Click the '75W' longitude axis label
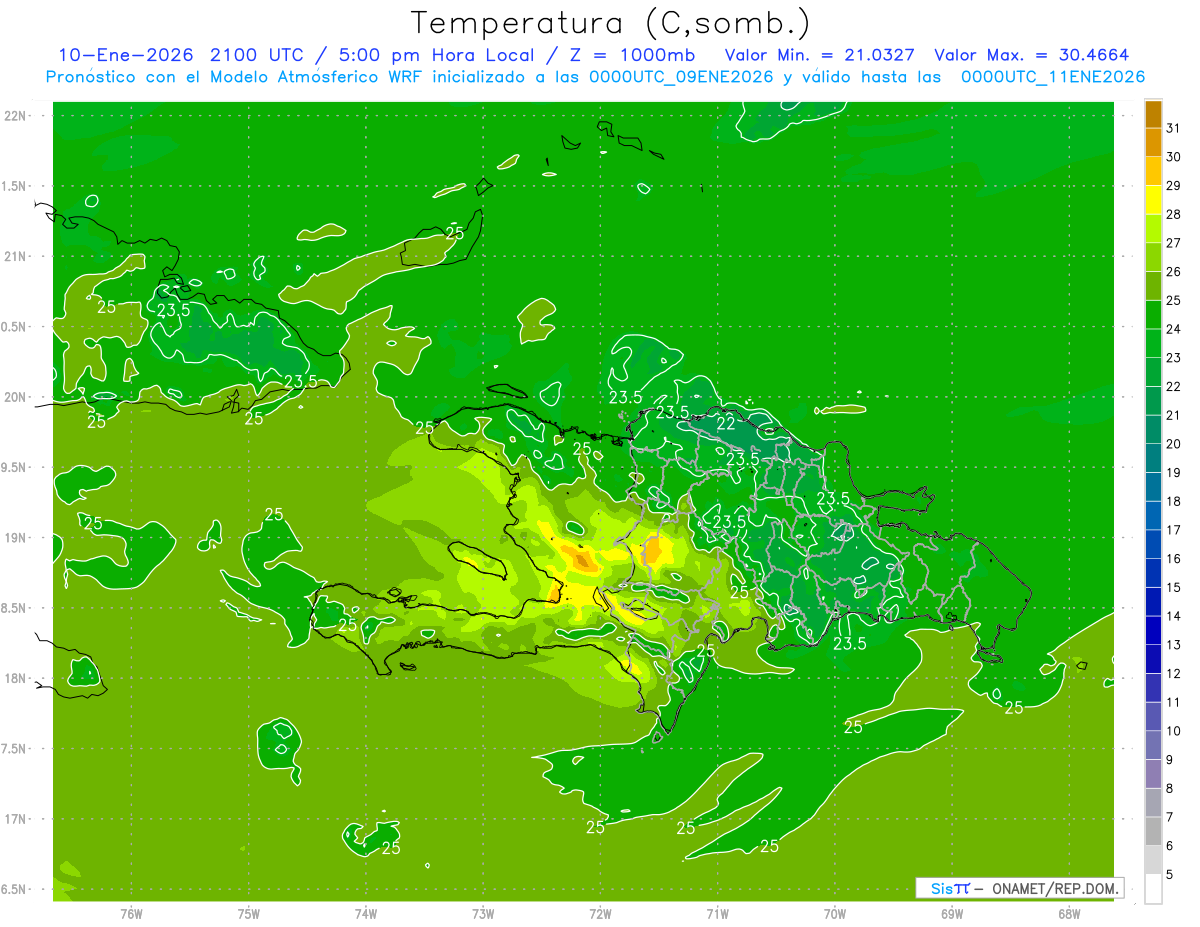 (249, 913)
